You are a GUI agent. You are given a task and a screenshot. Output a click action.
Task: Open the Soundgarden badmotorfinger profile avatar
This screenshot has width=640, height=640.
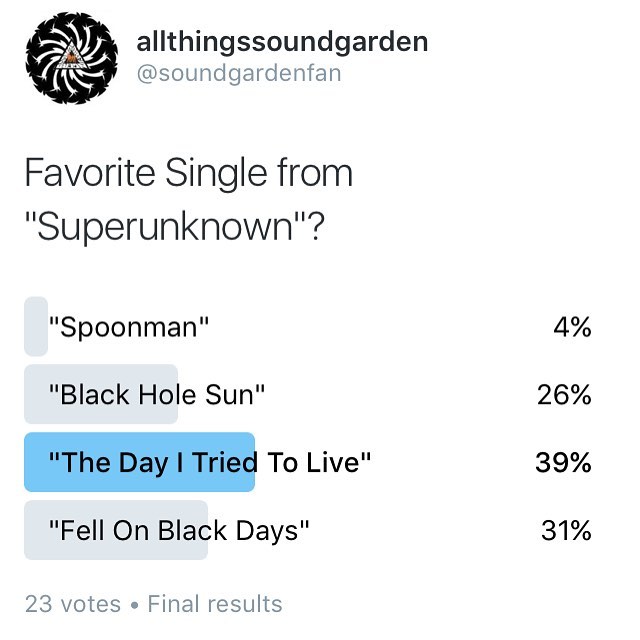tap(71, 58)
